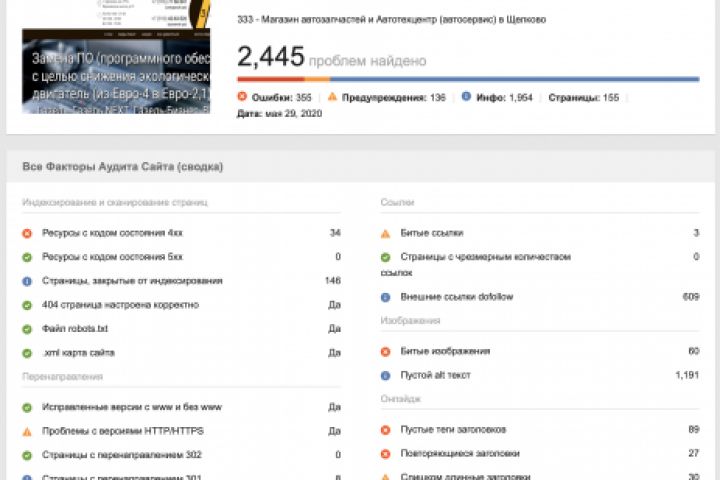
Task: Click the warning triangle beside Предупреждения
Action: coord(332,96)
